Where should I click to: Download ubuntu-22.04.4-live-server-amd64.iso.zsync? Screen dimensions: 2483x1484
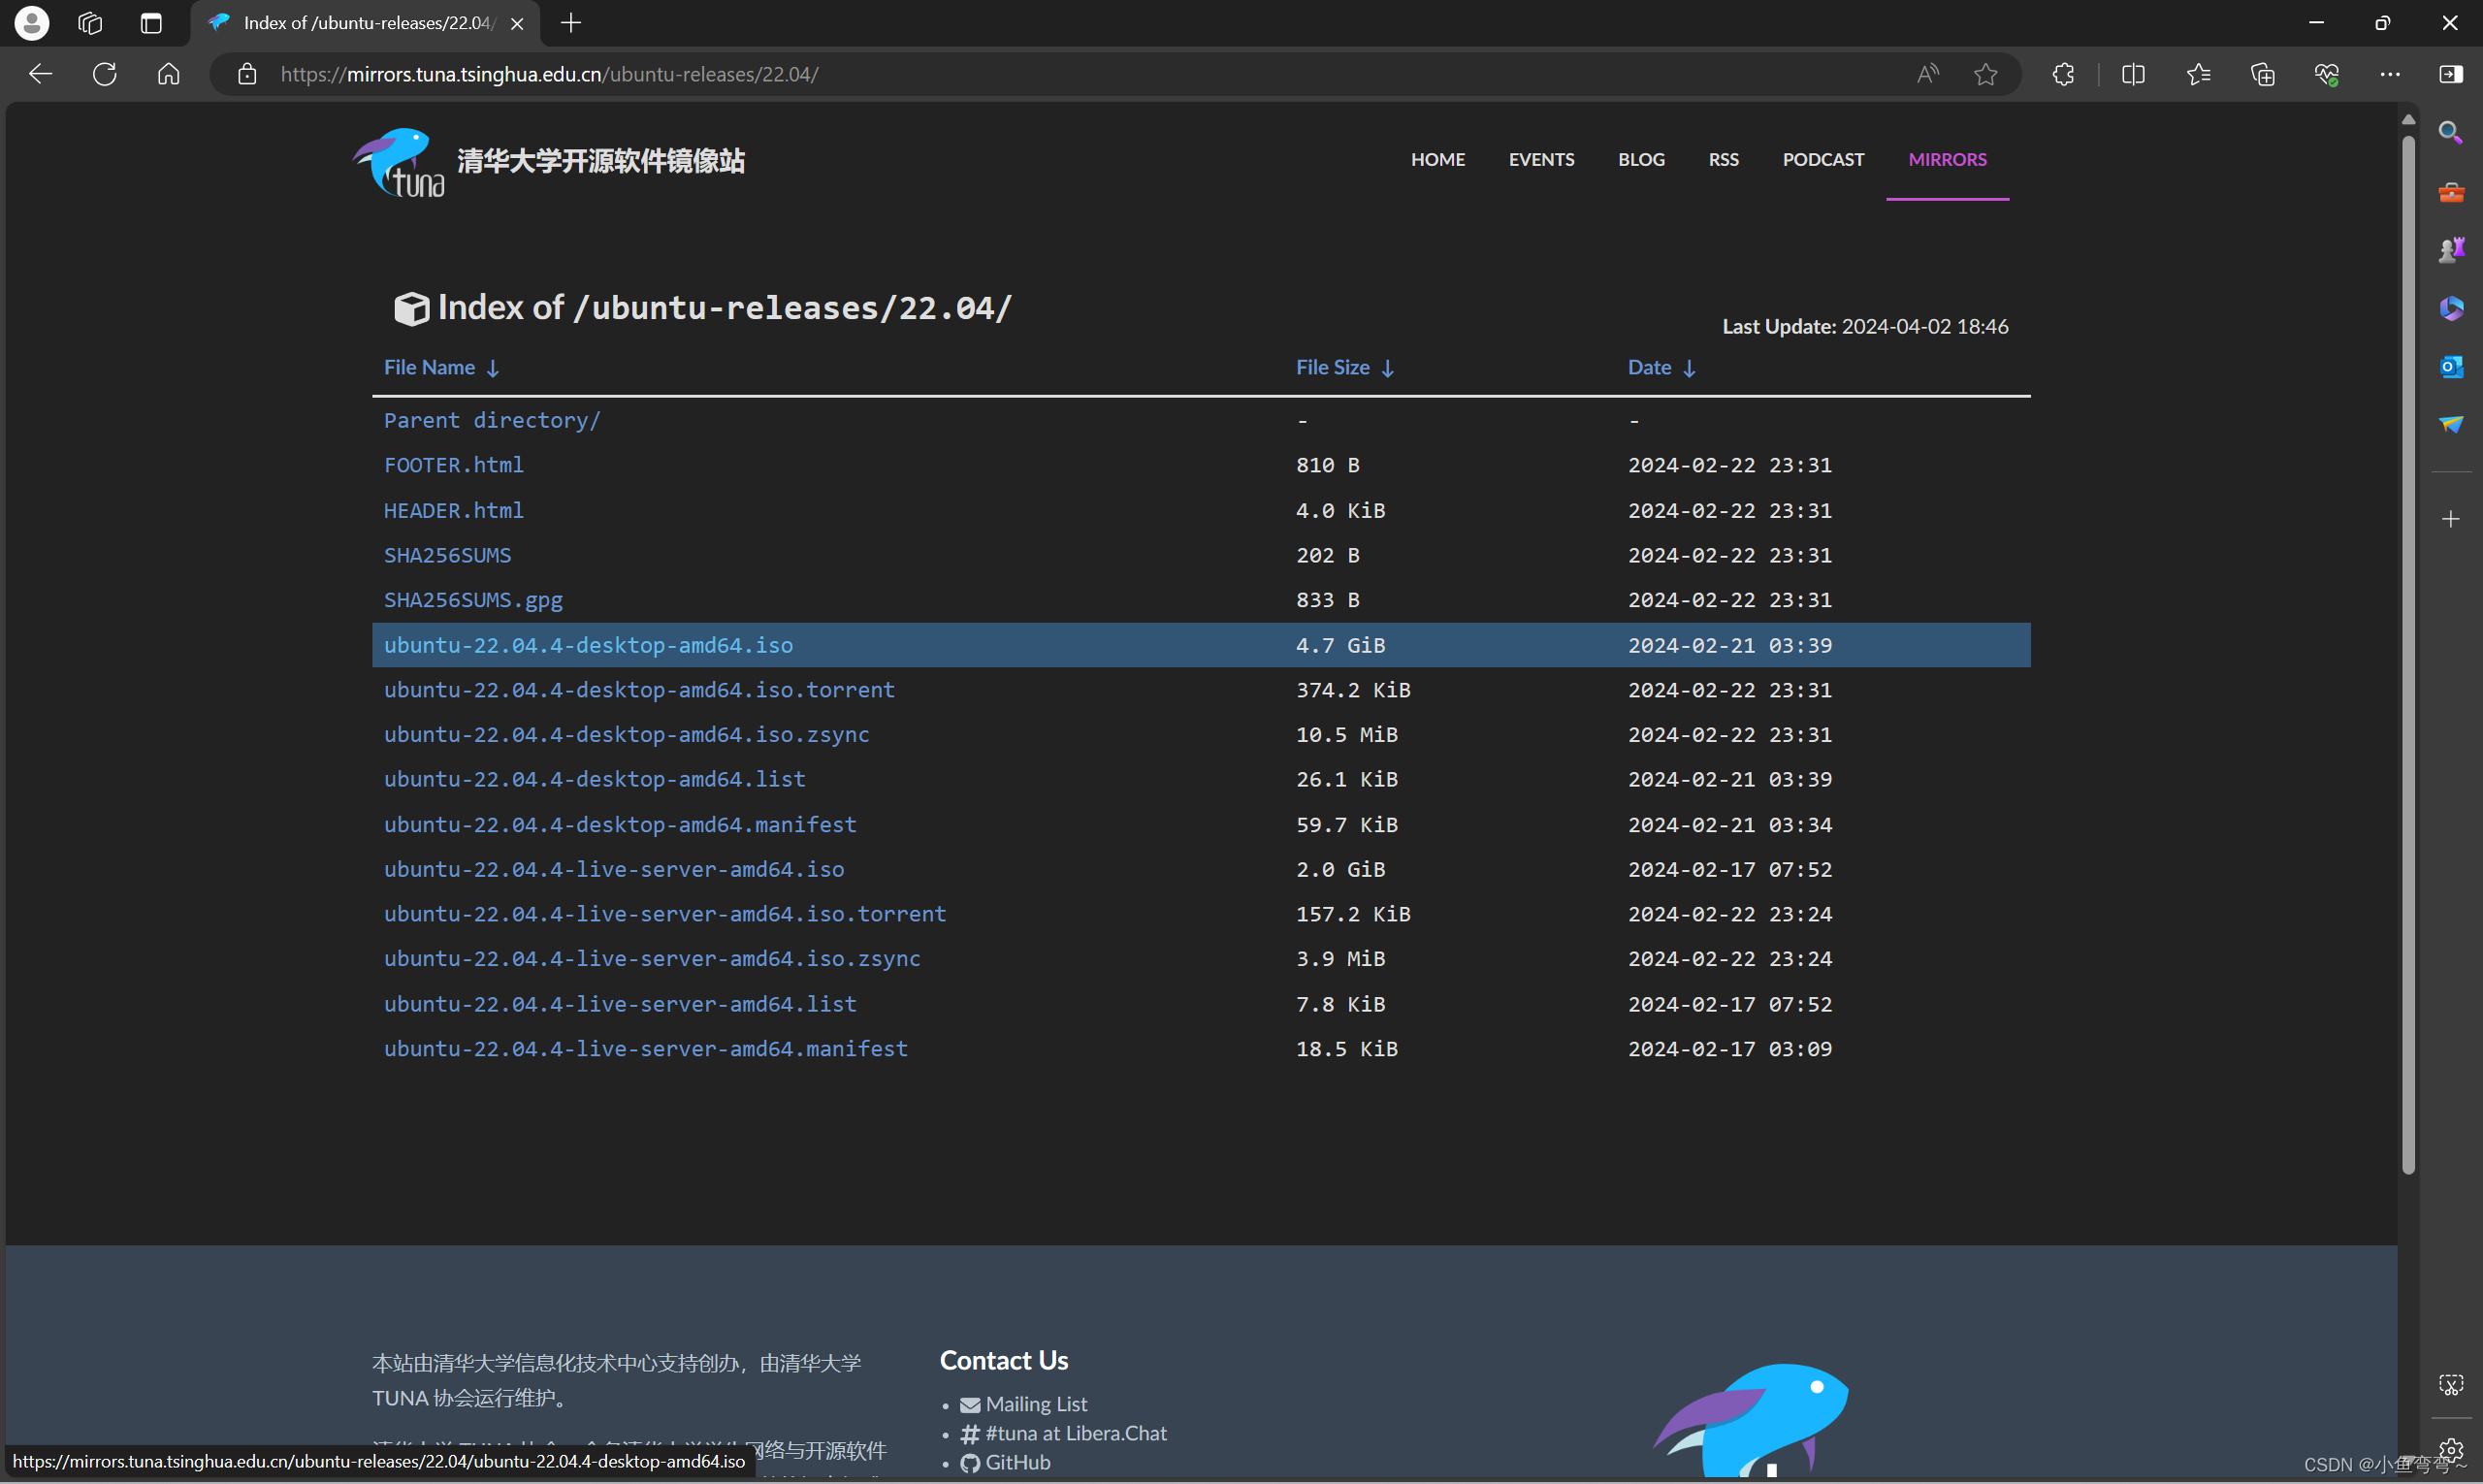pyautogui.click(x=652, y=958)
